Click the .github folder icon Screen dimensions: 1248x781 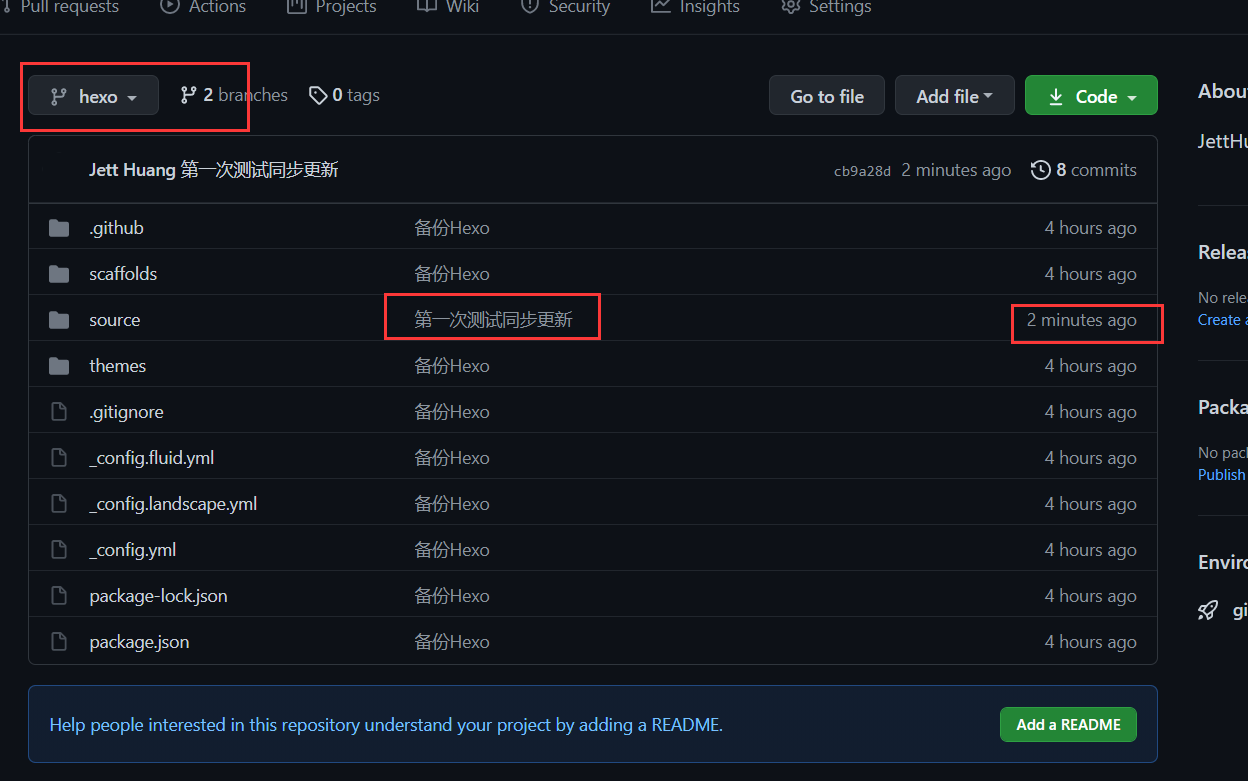coord(59,228)
